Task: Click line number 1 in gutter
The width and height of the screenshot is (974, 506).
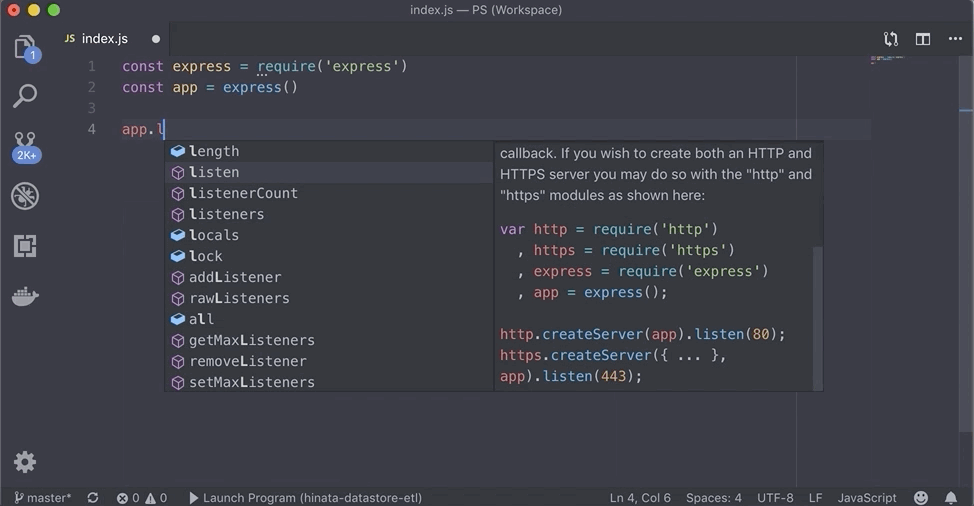Action: pos(91,66)
